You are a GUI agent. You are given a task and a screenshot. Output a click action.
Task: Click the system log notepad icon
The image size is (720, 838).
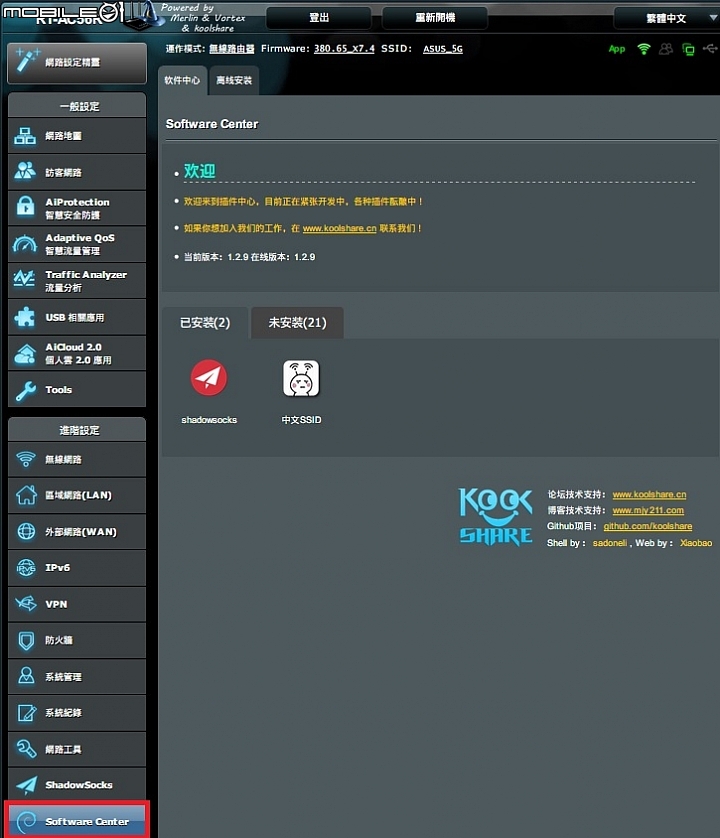pyautogui.click(x=27, y=712)
